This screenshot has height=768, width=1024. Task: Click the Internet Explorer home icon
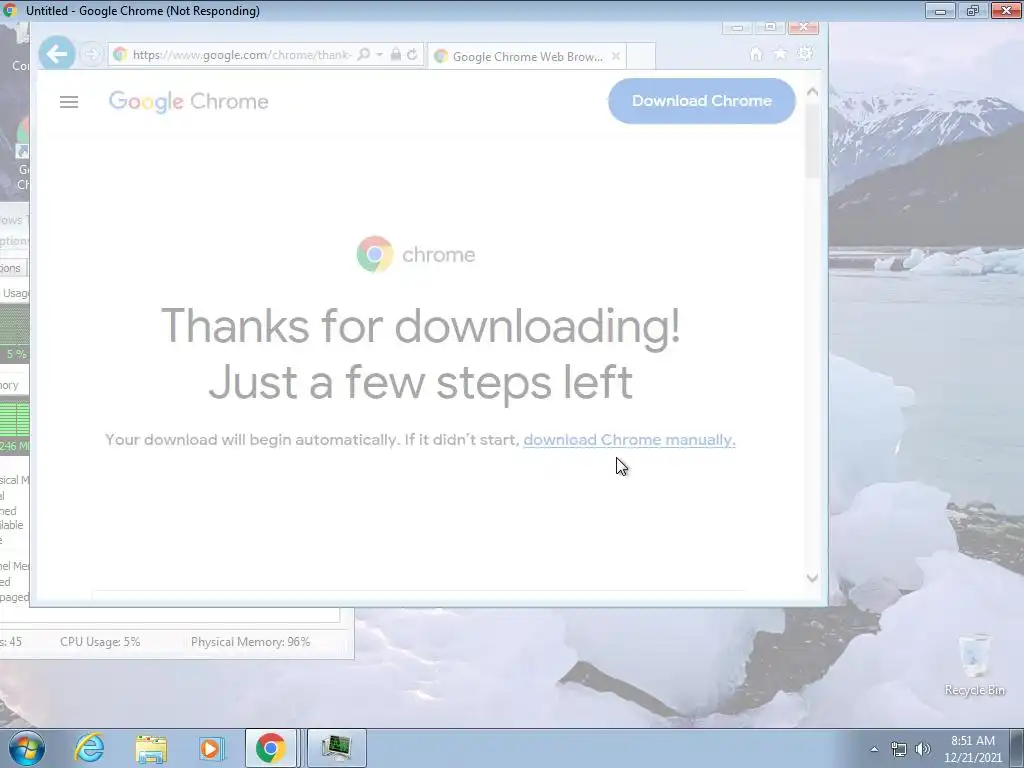(756, 54)
